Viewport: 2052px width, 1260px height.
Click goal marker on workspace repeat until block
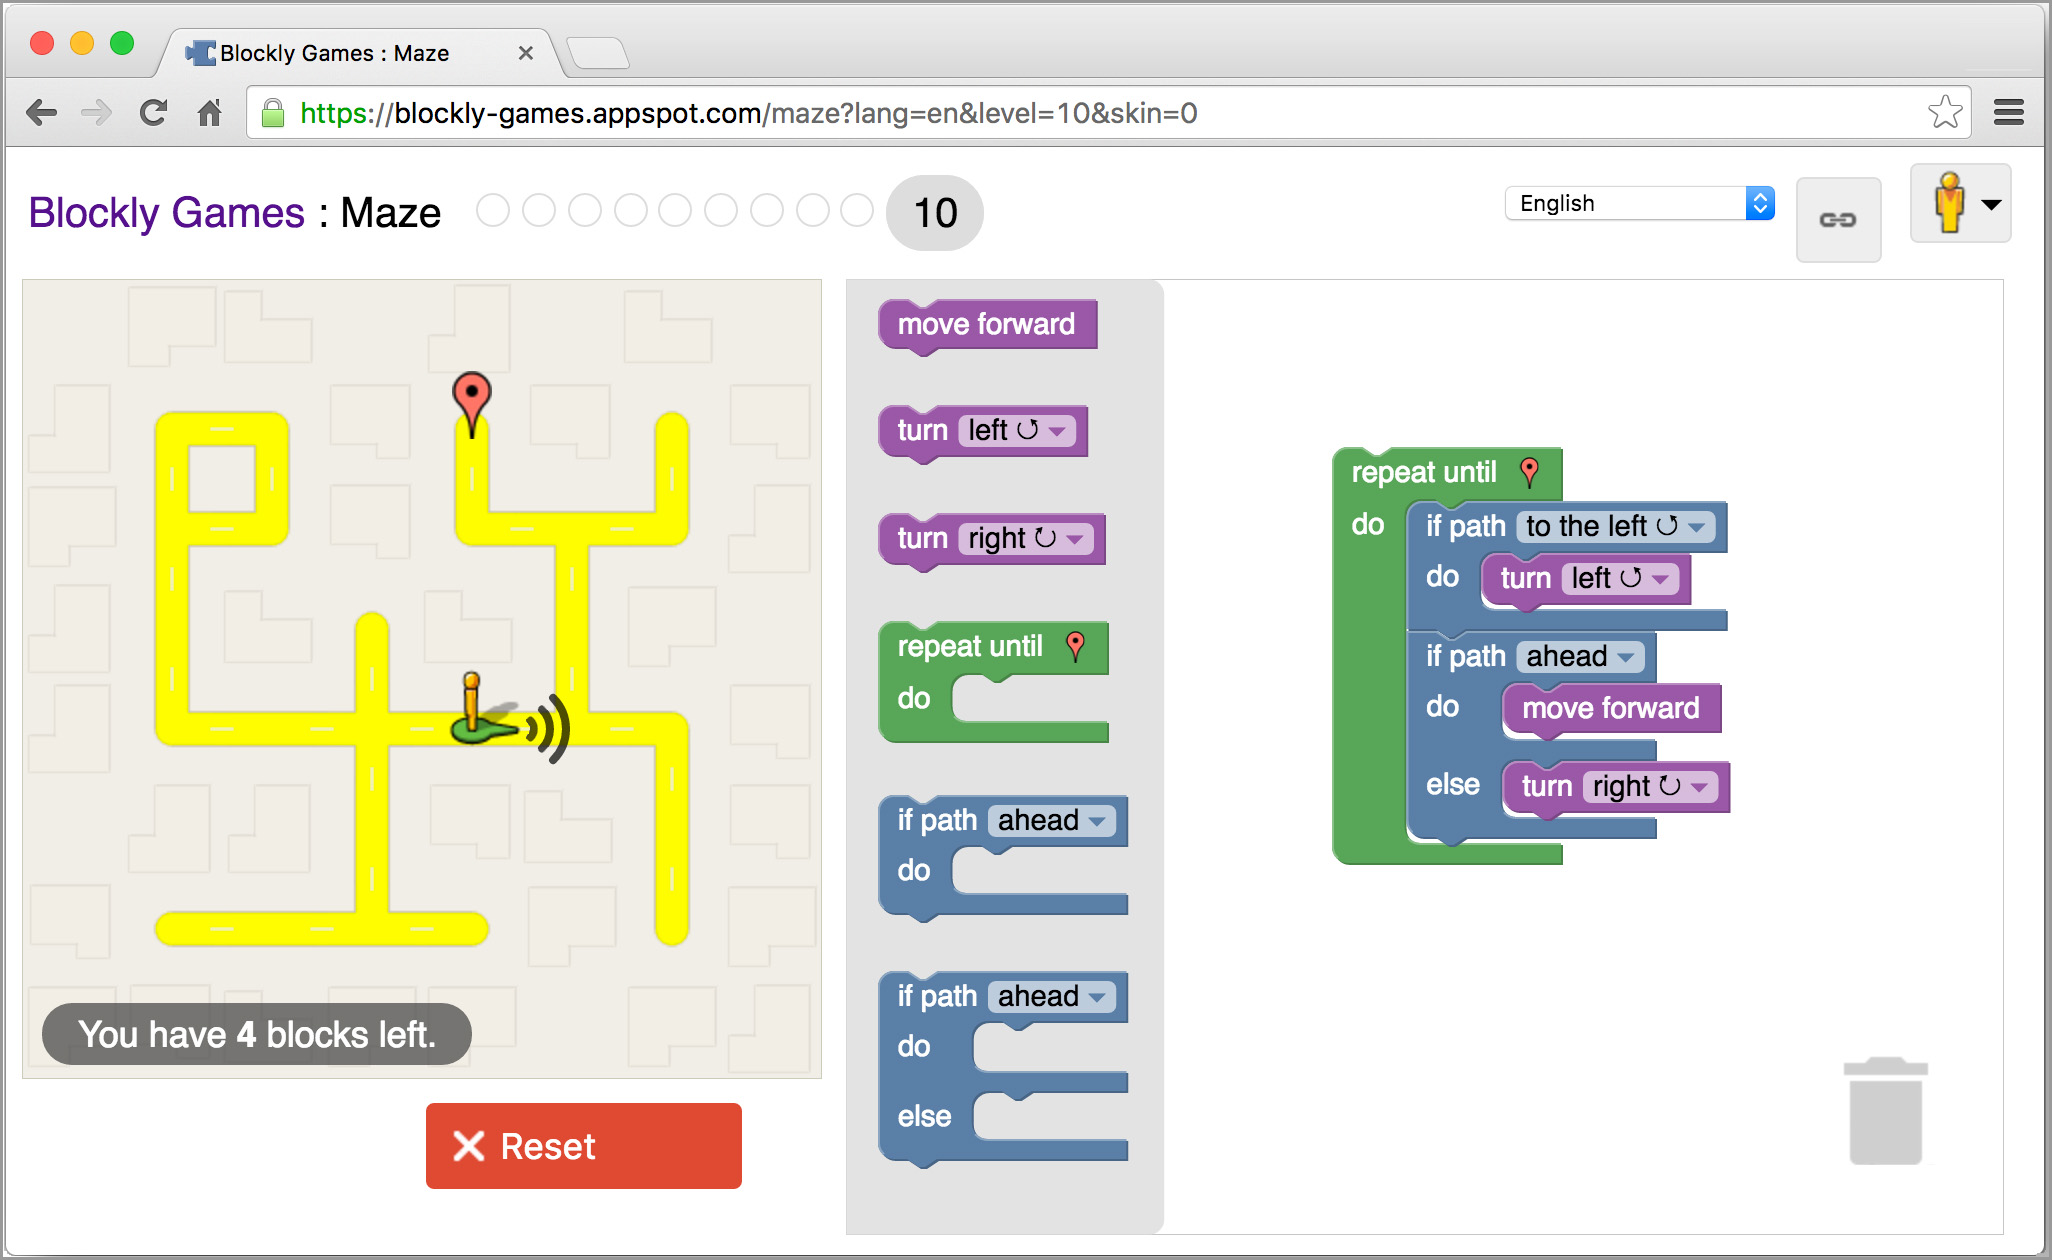point(1529,472)
